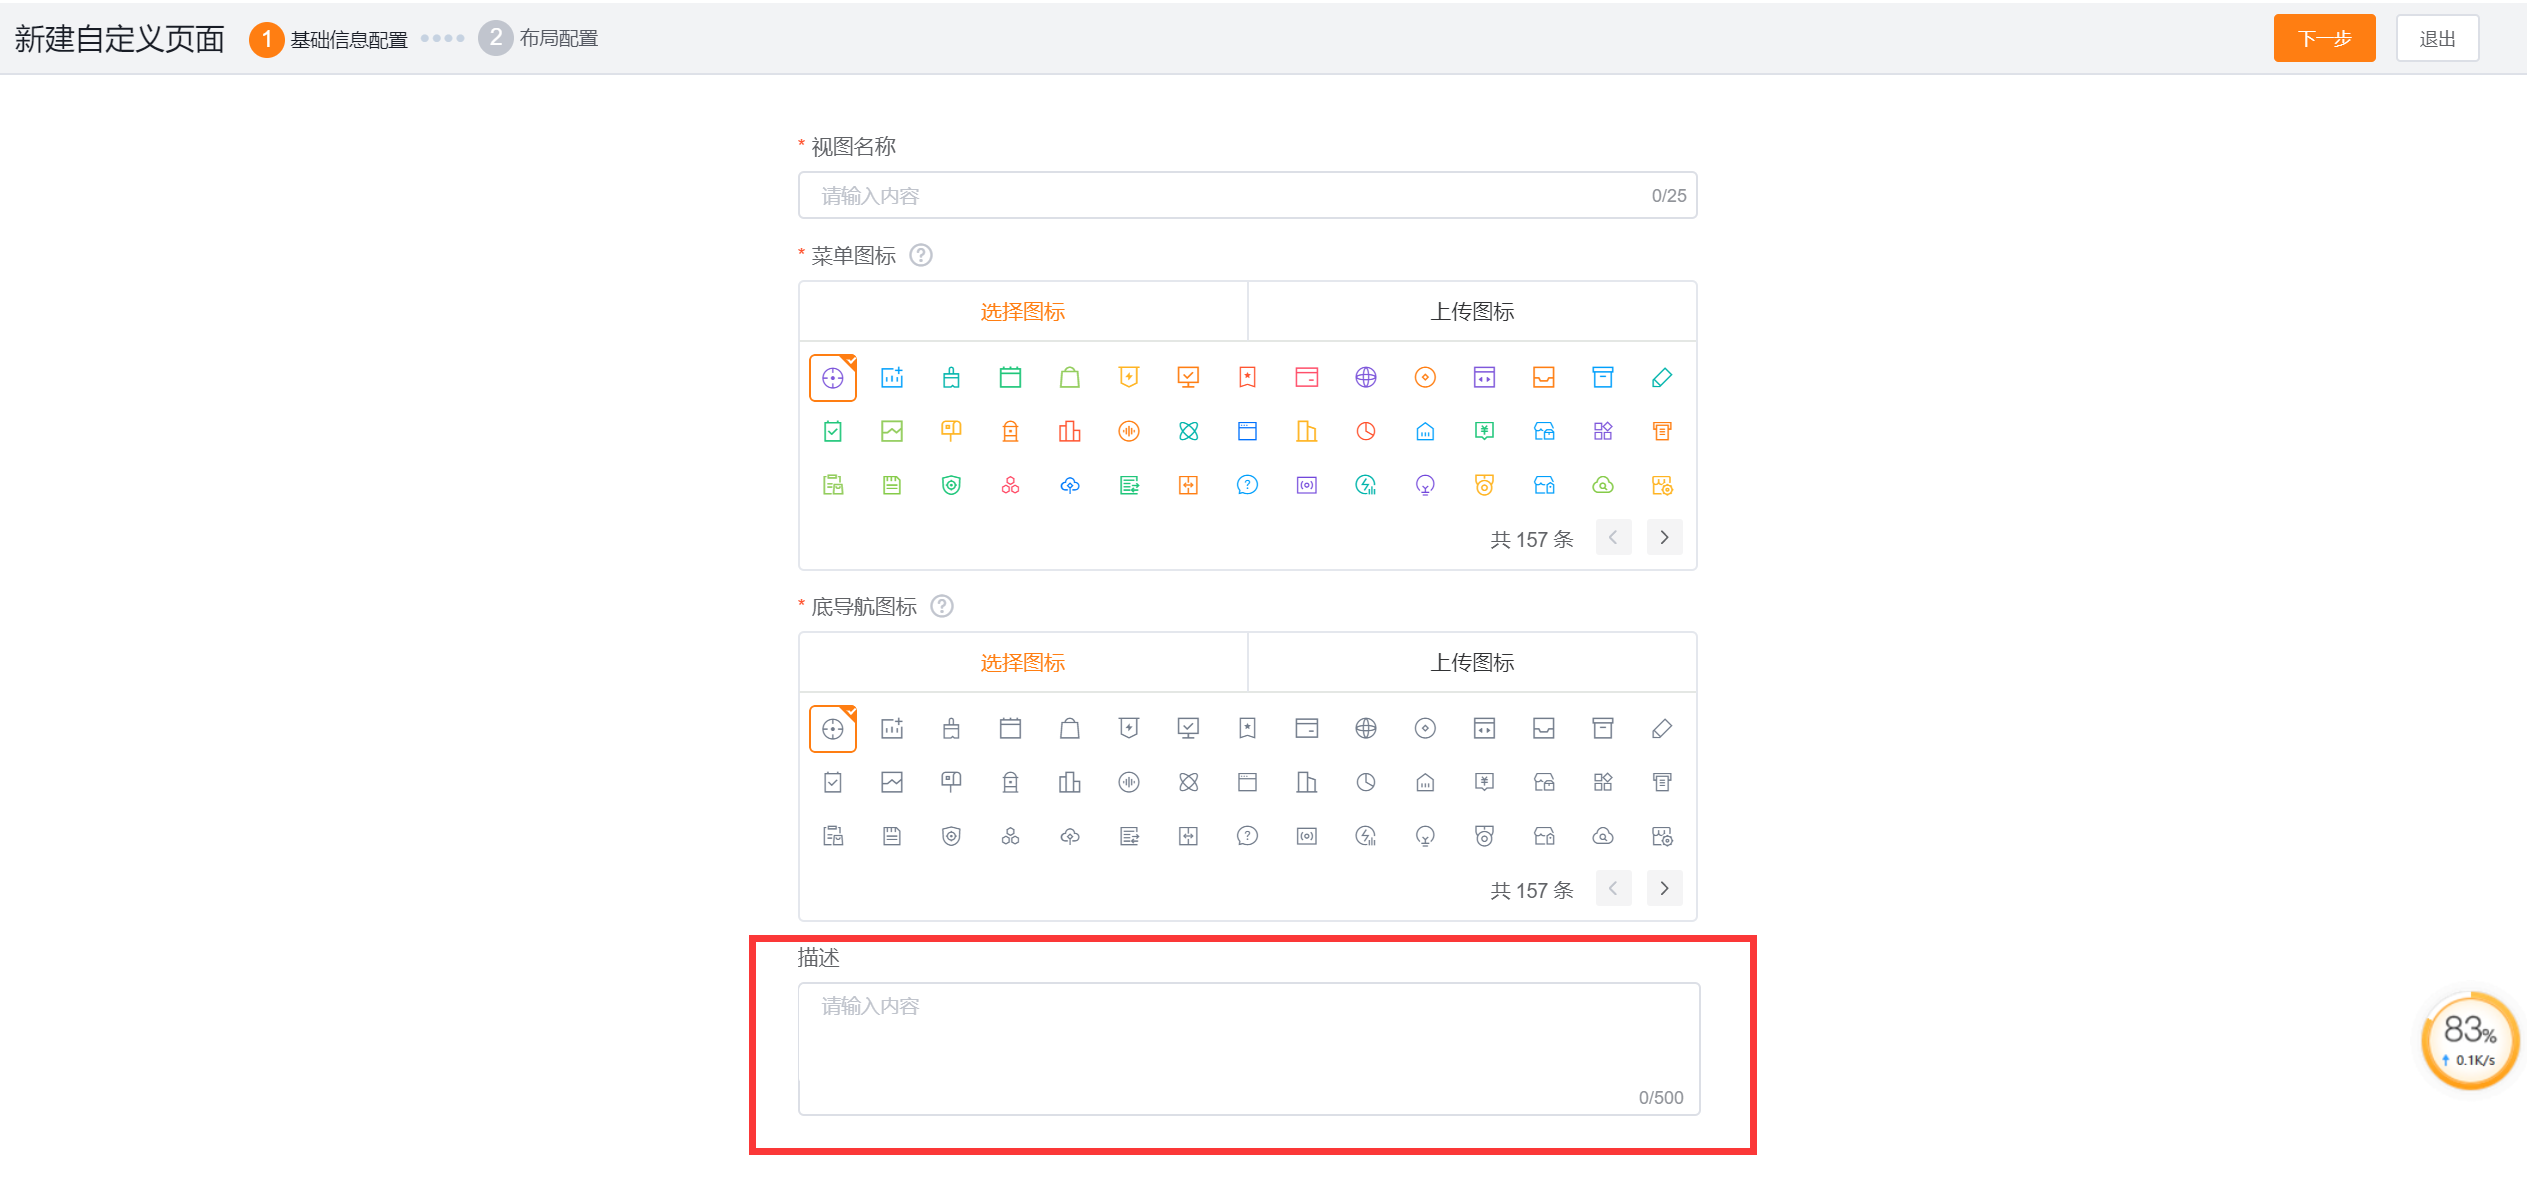Choose the grey question bubble icon in 底导航图标
The height and width of the screenshot is (1196, 2527).
[1247, 837]
